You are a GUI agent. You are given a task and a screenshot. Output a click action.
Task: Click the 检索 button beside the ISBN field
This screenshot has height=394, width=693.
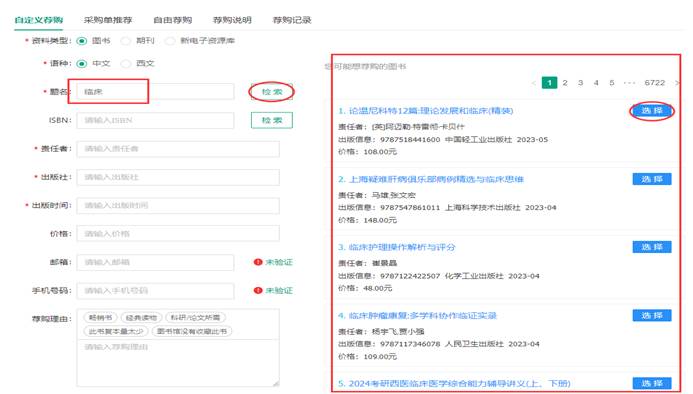point(272,120)
